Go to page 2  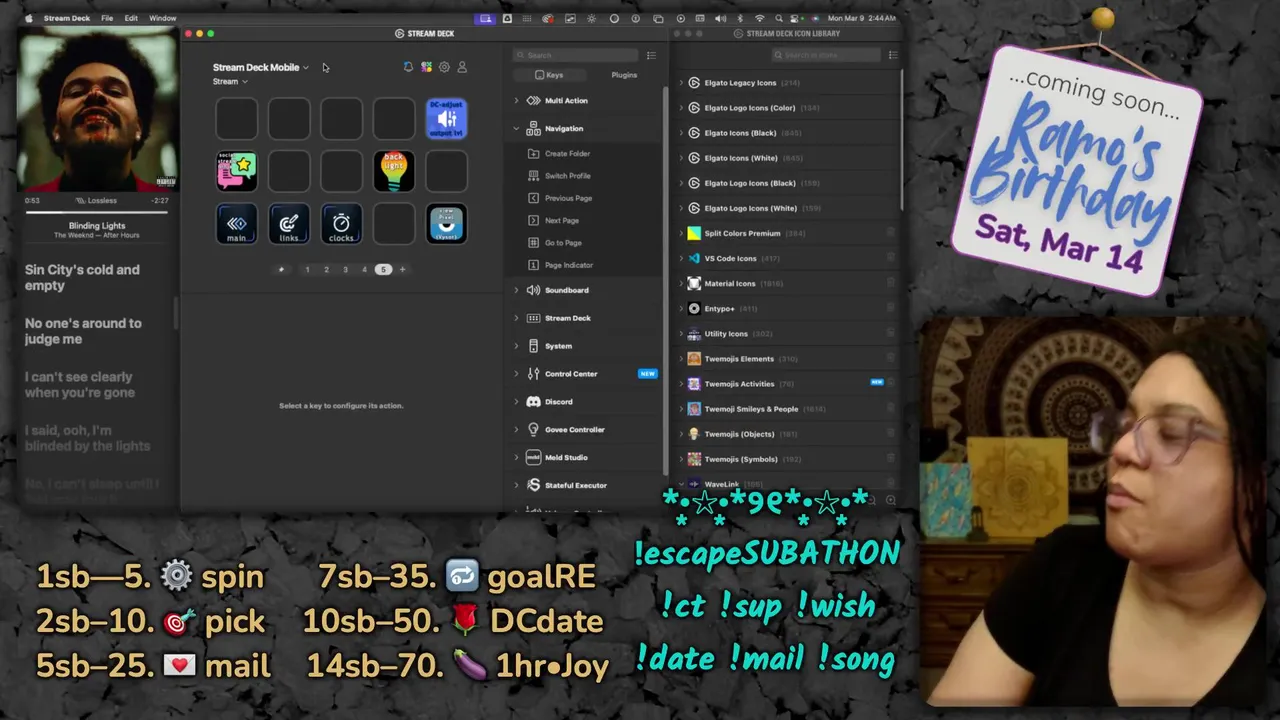click(x=326, y=269)
